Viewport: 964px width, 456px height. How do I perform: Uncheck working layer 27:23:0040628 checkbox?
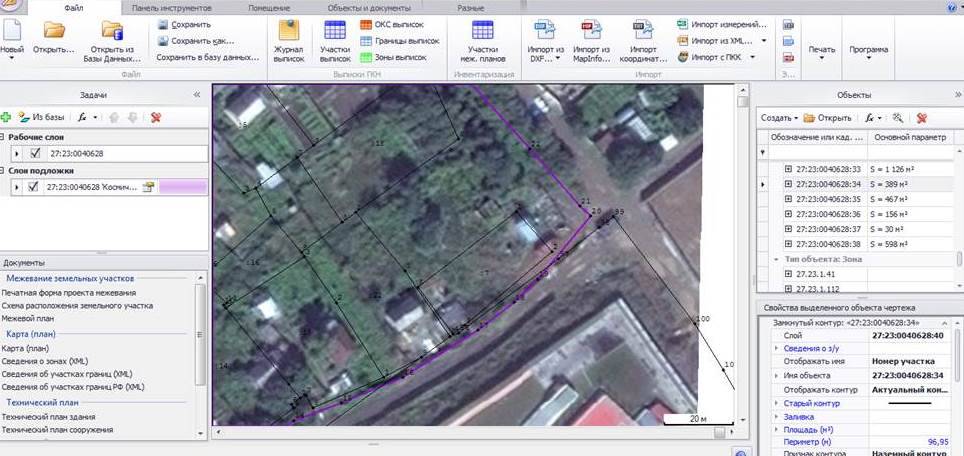click(x=35, y=154)
